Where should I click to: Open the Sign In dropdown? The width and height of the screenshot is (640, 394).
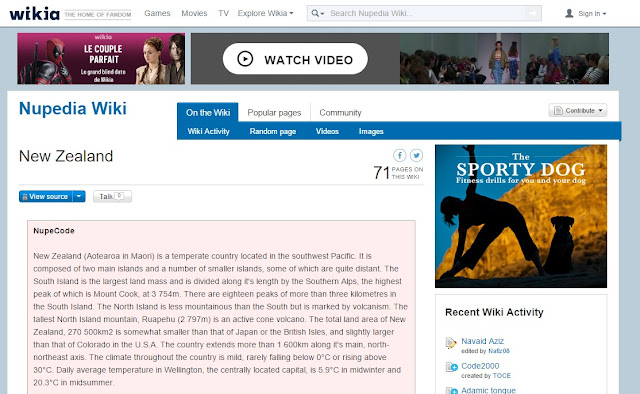click(x=592, y=13)
